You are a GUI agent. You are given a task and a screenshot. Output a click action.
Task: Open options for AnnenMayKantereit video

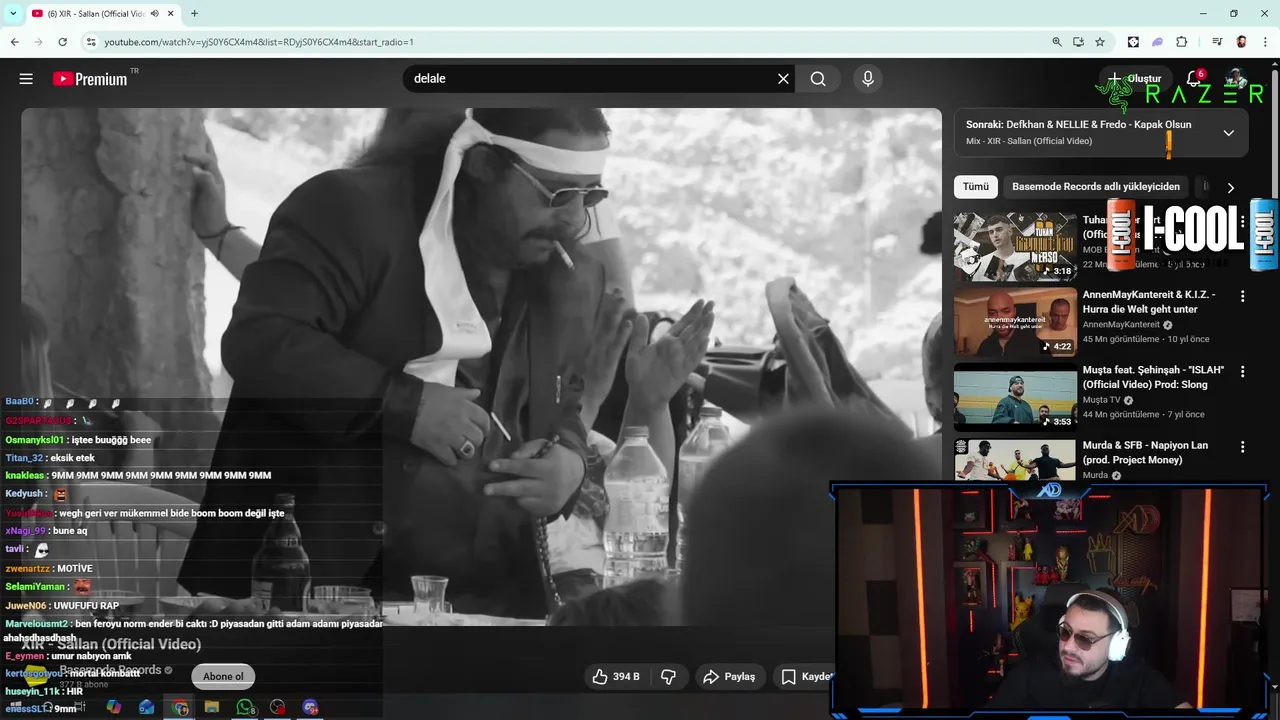point(1243,296)
